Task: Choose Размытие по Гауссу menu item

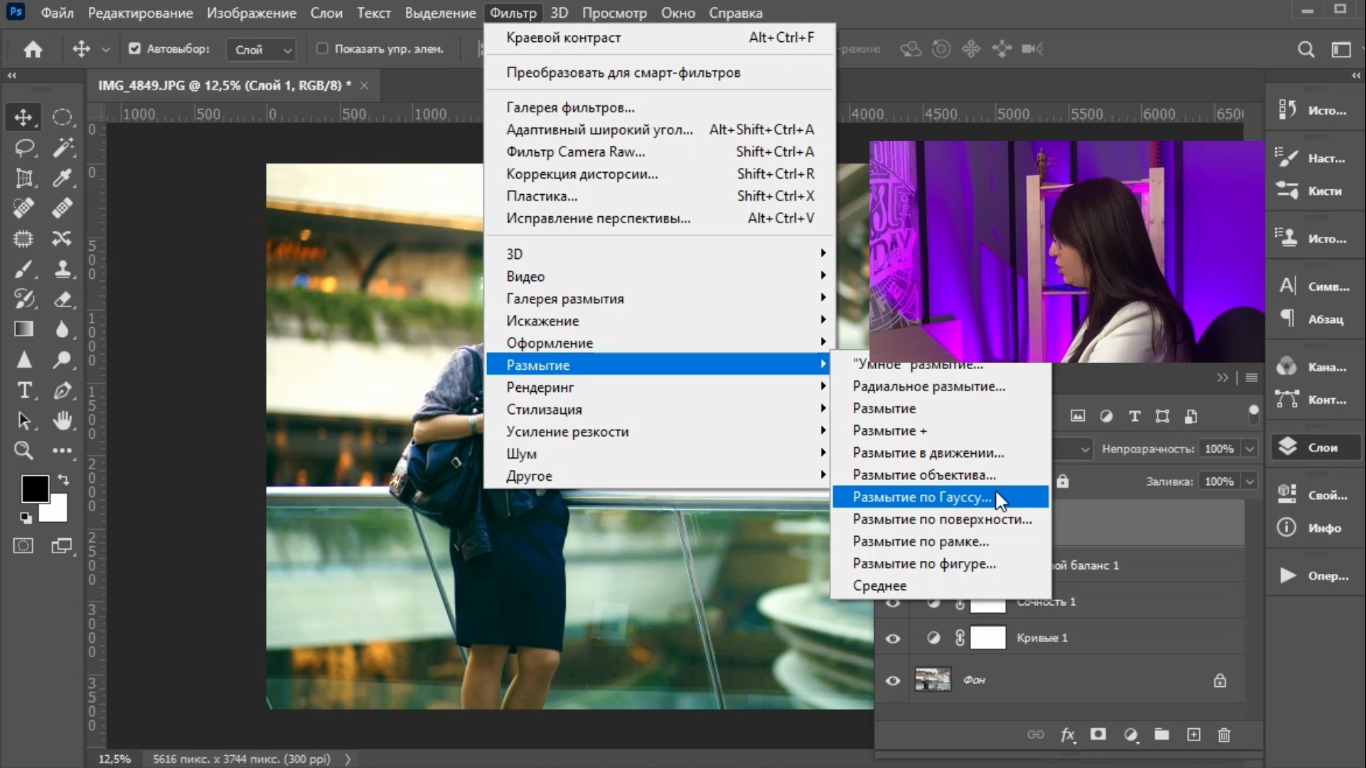Action: click(x=940, y=497)
